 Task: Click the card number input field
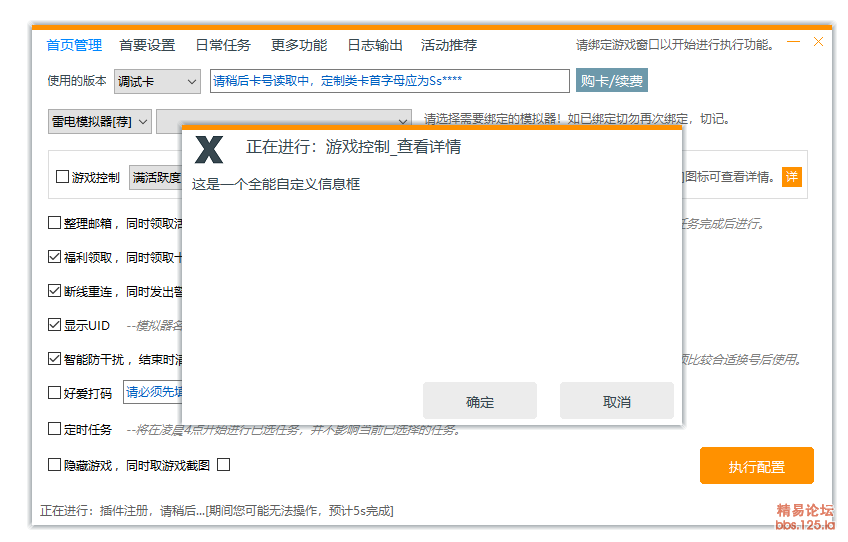pyautogui.click(x=389, y=81)
